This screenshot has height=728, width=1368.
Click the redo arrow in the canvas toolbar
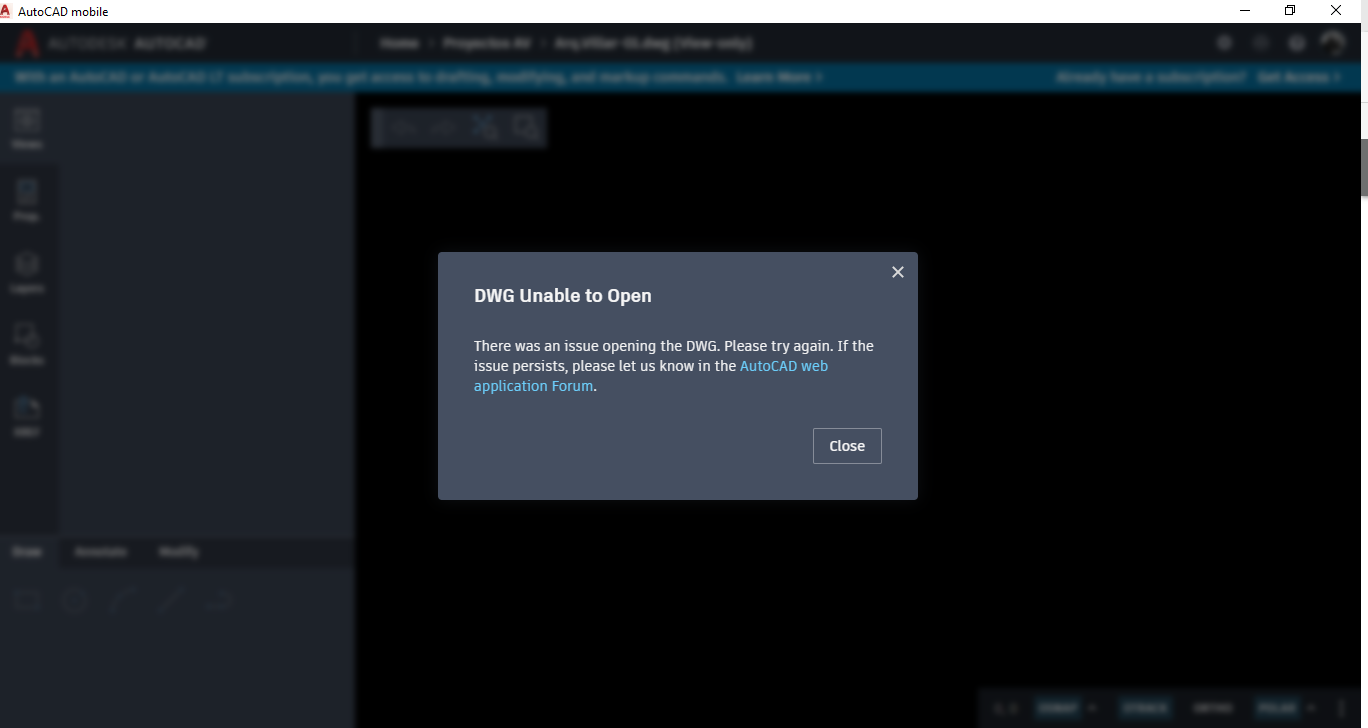coord(444,127)
